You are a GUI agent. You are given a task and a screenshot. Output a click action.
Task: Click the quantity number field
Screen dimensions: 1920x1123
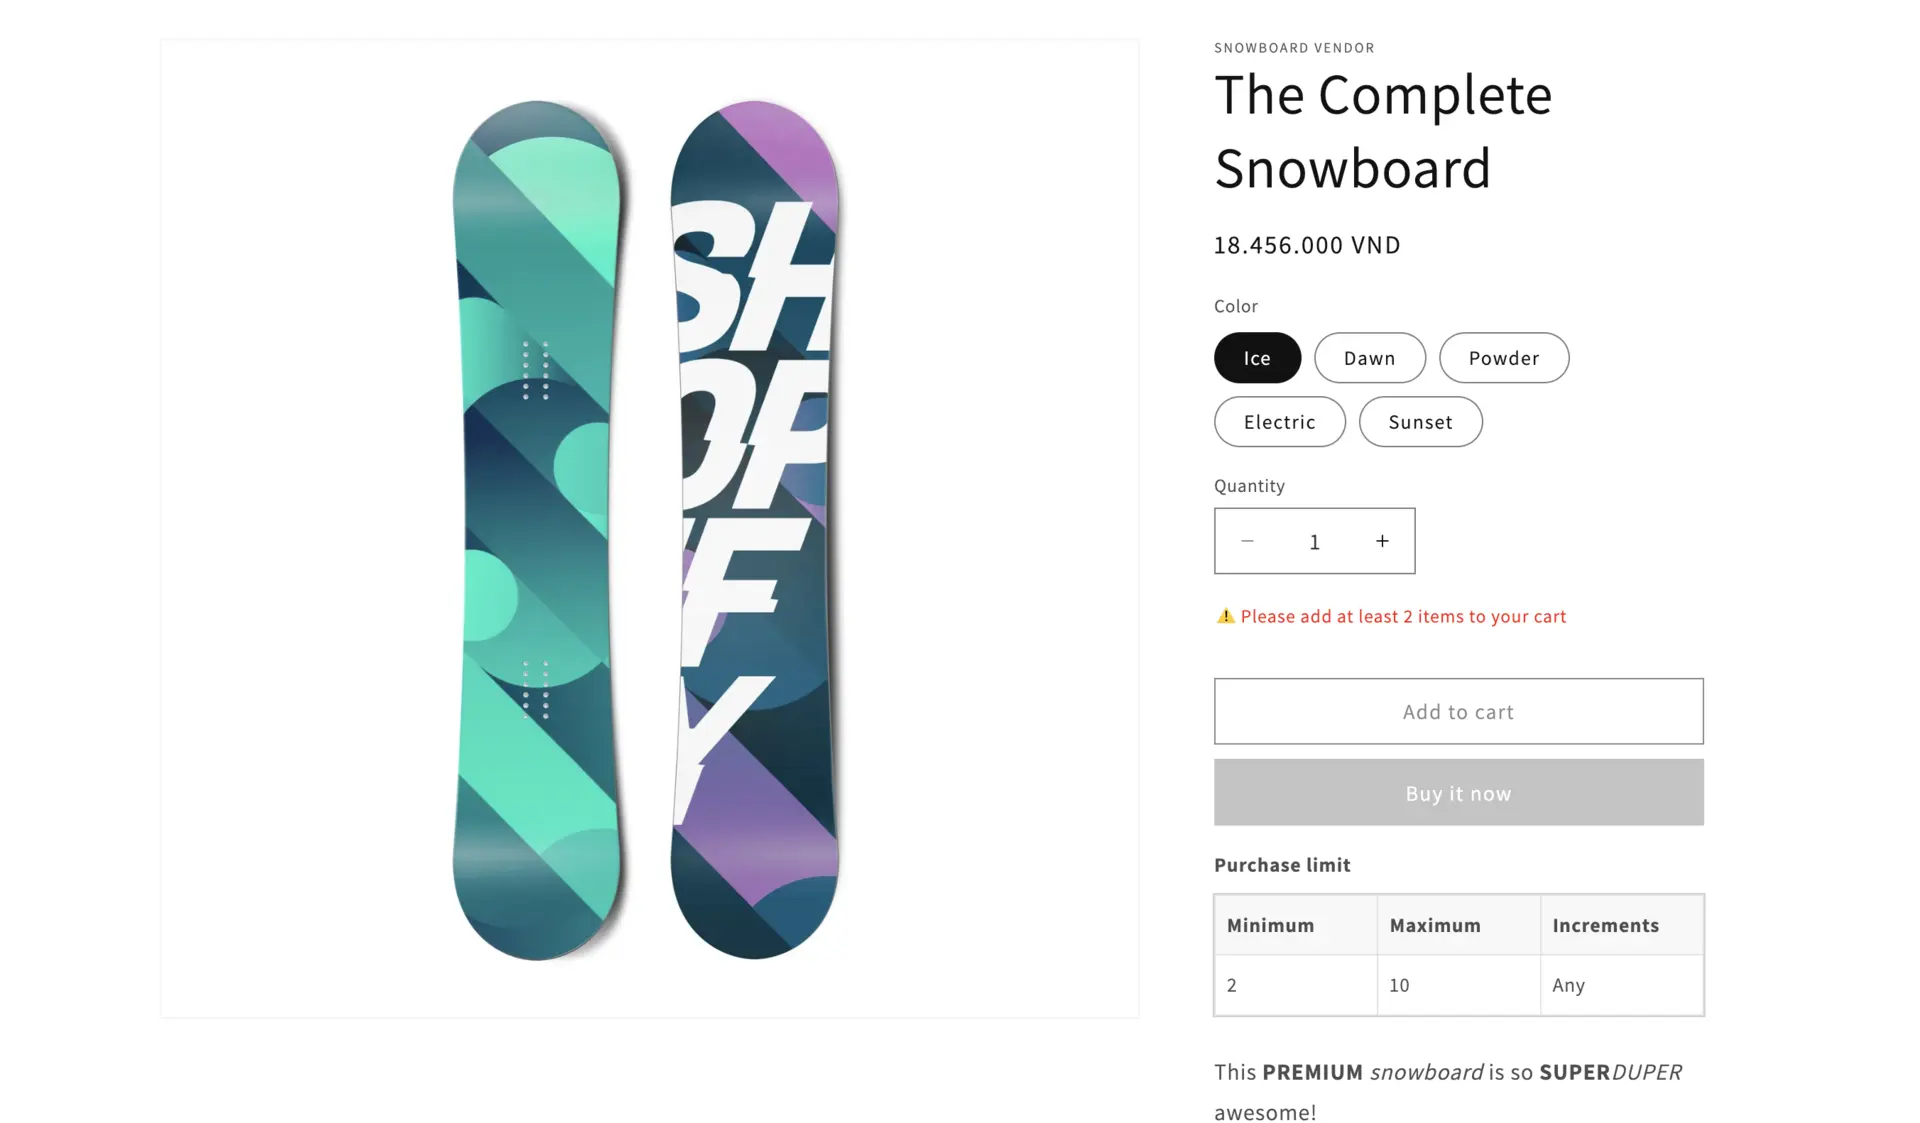tap(1314, 541)
